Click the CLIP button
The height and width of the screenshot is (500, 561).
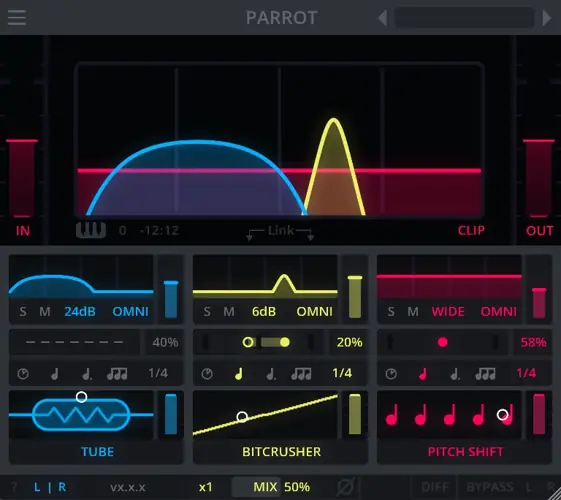click(471, 230)
